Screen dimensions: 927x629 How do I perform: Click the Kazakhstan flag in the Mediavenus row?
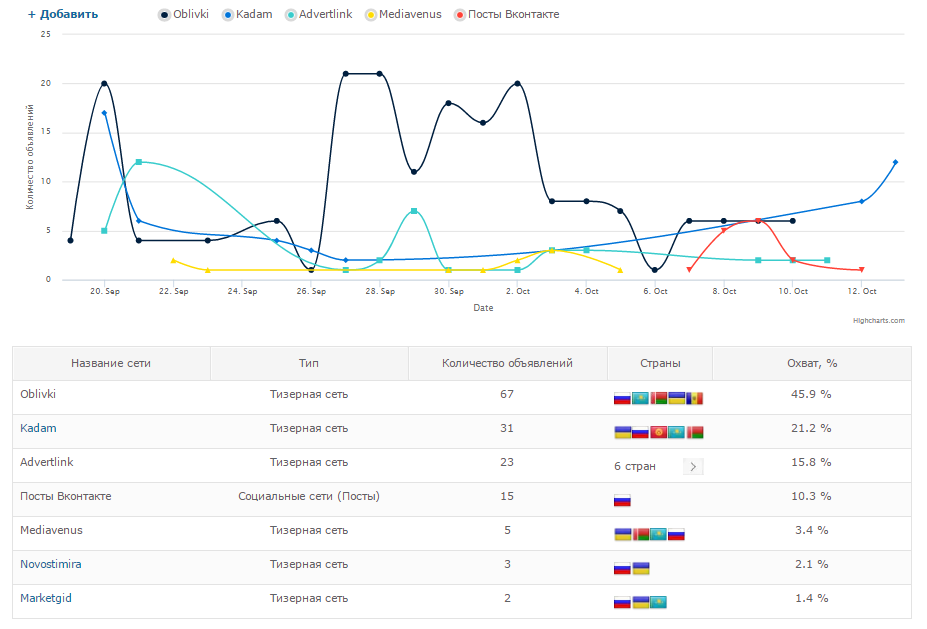[659, 534]
